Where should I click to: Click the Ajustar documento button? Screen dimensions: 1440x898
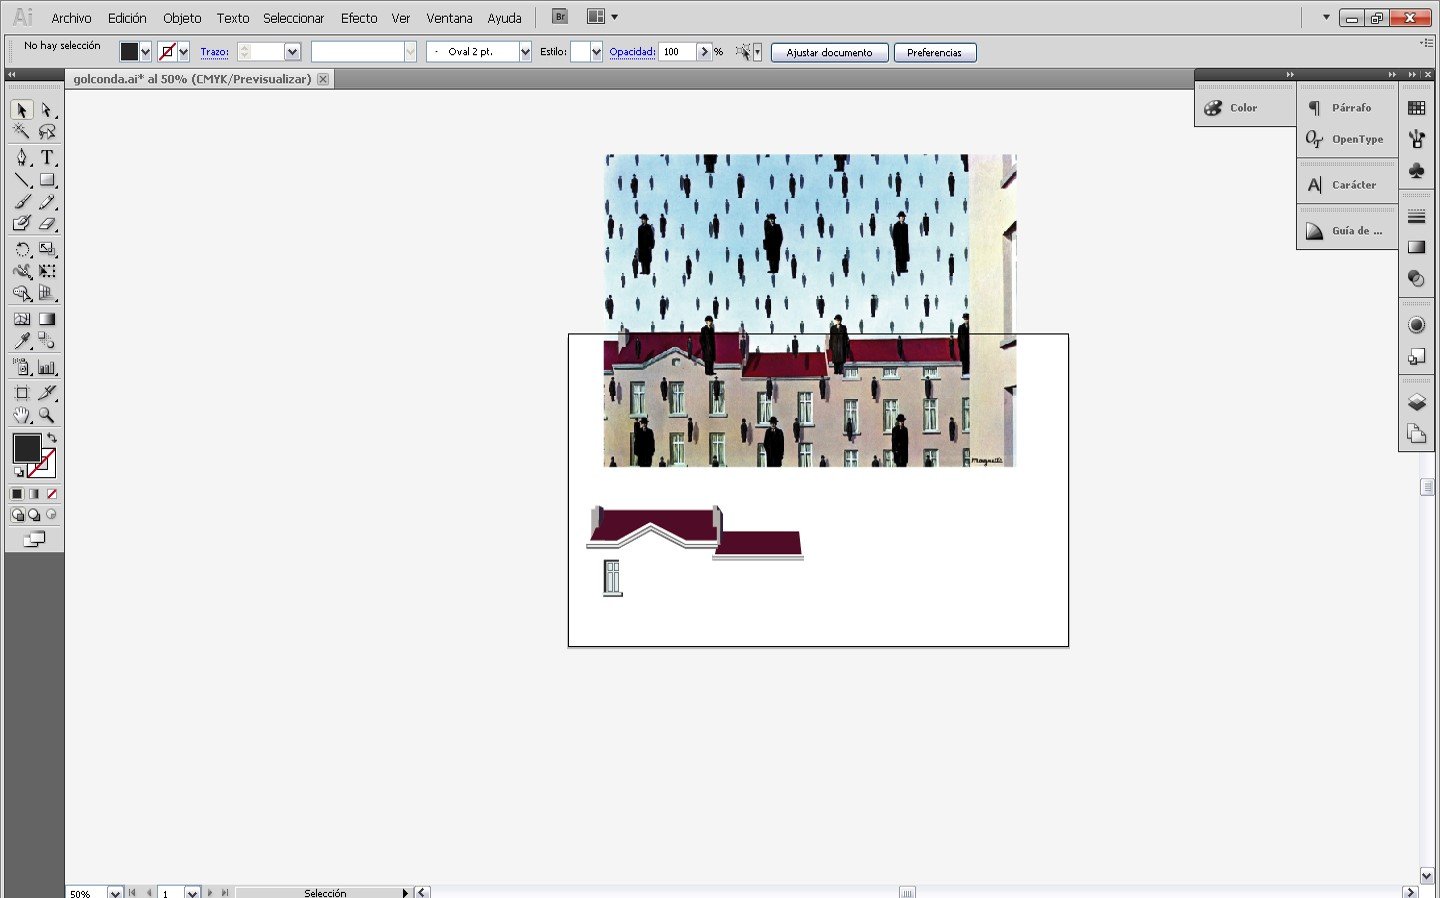(x=829, y=52)
